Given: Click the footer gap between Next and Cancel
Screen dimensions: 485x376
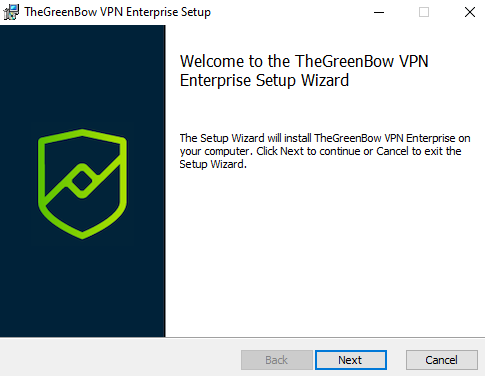Looking at the screenshot, I should point(396,360).
